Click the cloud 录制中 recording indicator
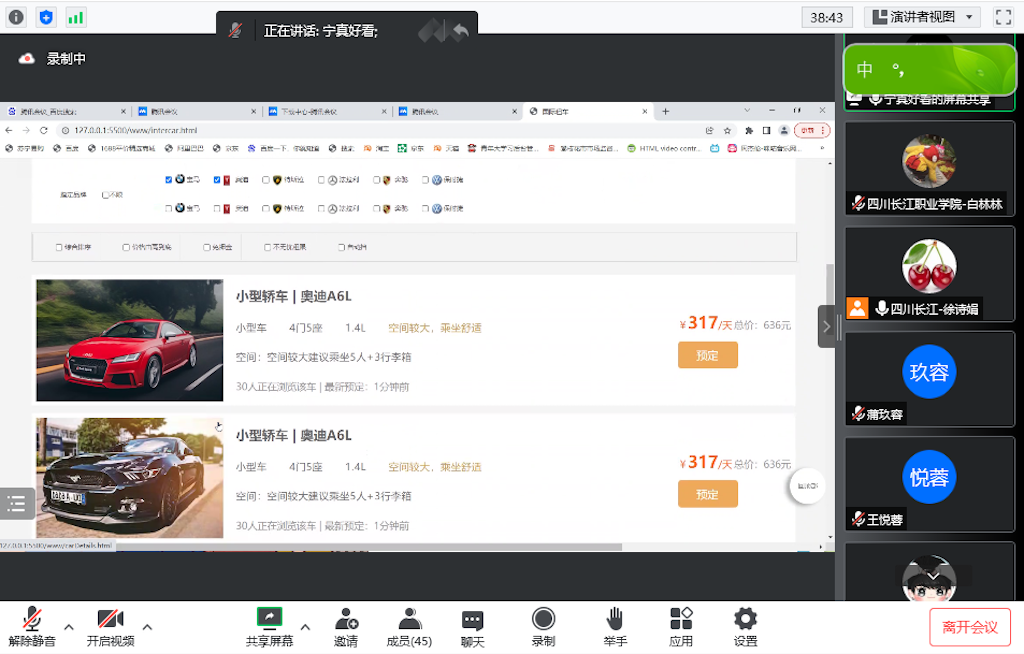The image size is (1024, 654). (x=52, y=59)
